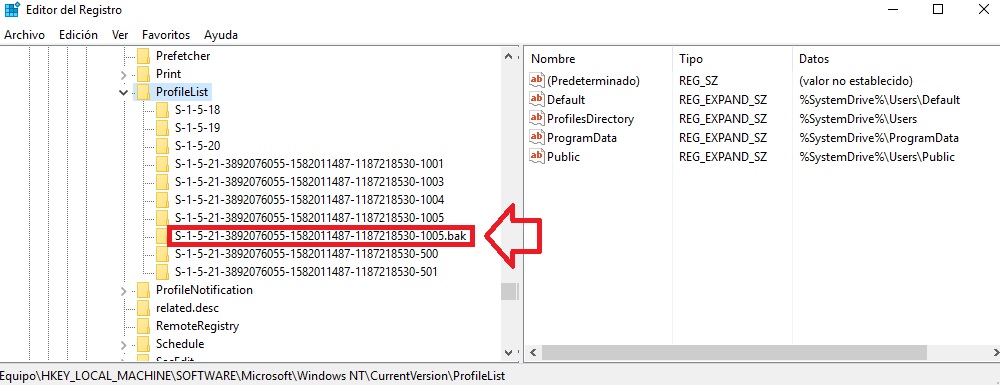
Task: Select the S-1-5-20 subkey
Action: [x=197, y=145]
